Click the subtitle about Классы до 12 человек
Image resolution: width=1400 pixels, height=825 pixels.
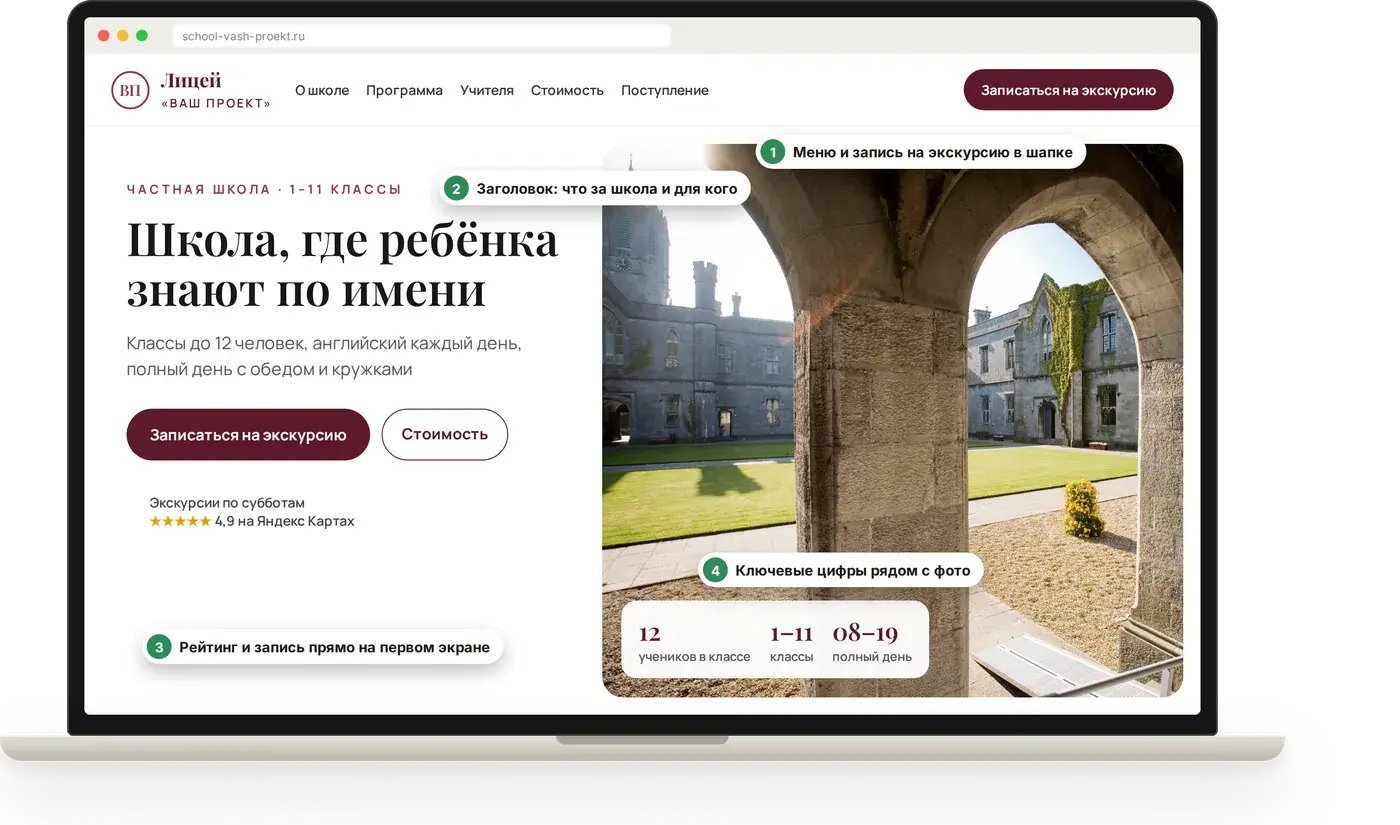[x=324, y=356]
